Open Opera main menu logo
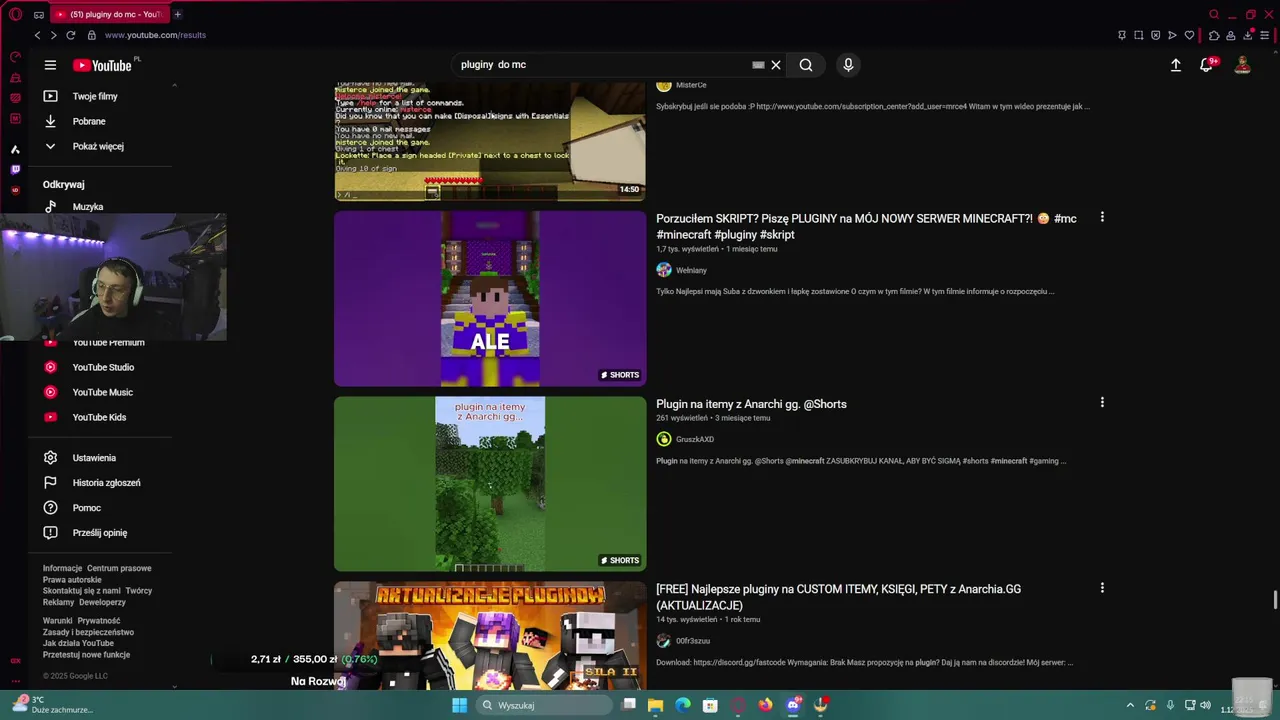The height and width of the screenshot is (720, 1280). pos(15,14)
